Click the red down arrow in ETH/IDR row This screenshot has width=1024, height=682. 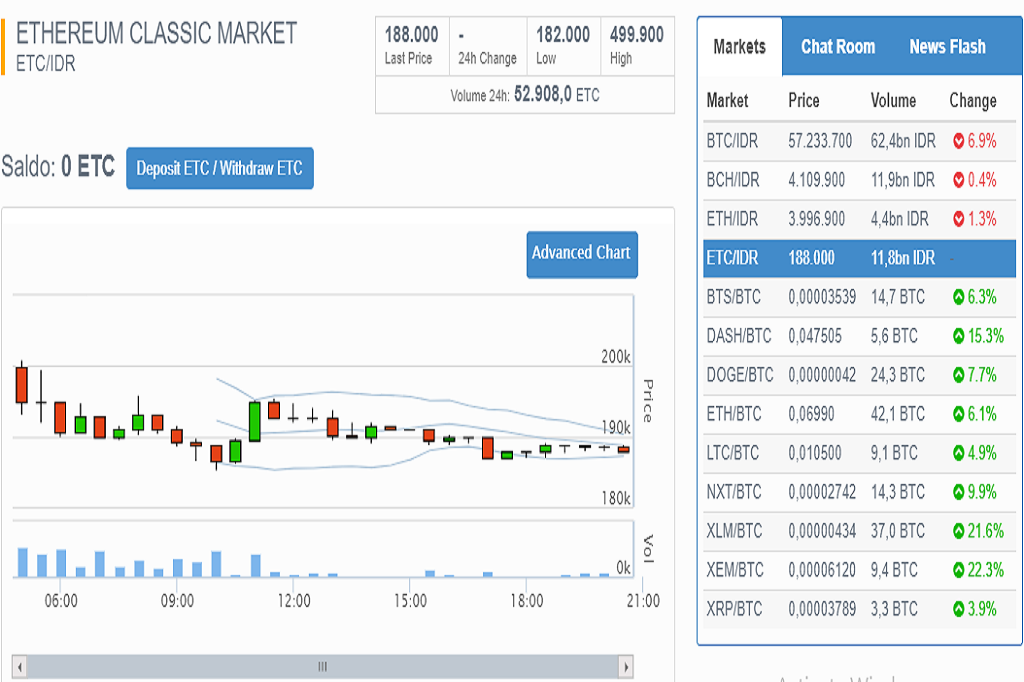click(958, 219)
